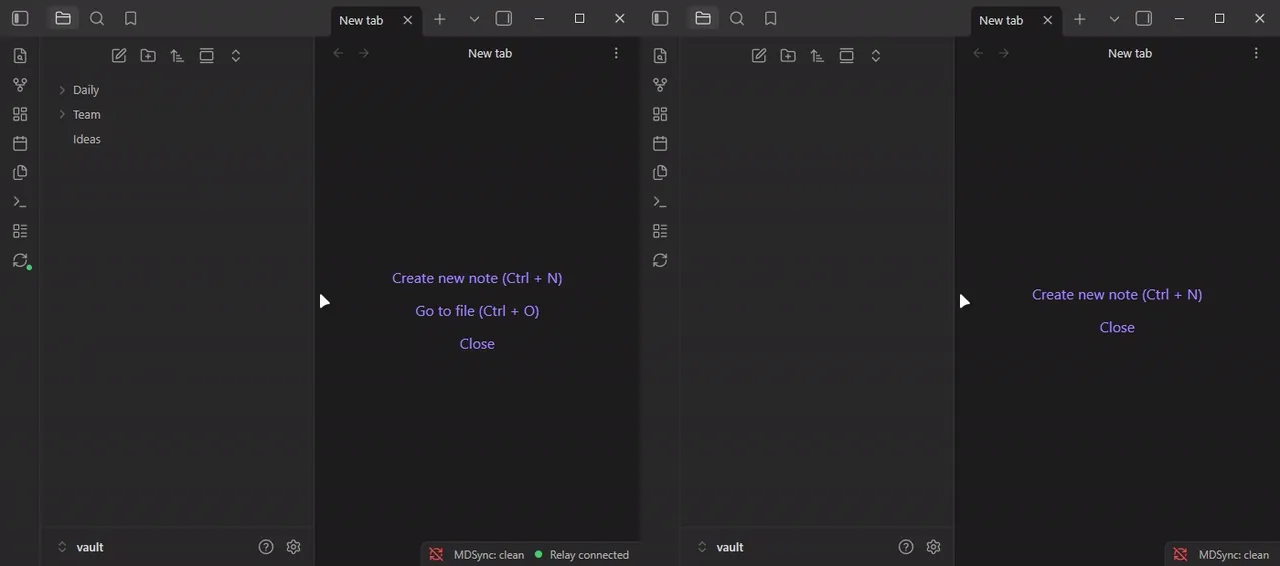This screenshot has height=566, width=1280.
Task: Toggle auto-reveal current file in left window
Action: [x=207, y=56]
